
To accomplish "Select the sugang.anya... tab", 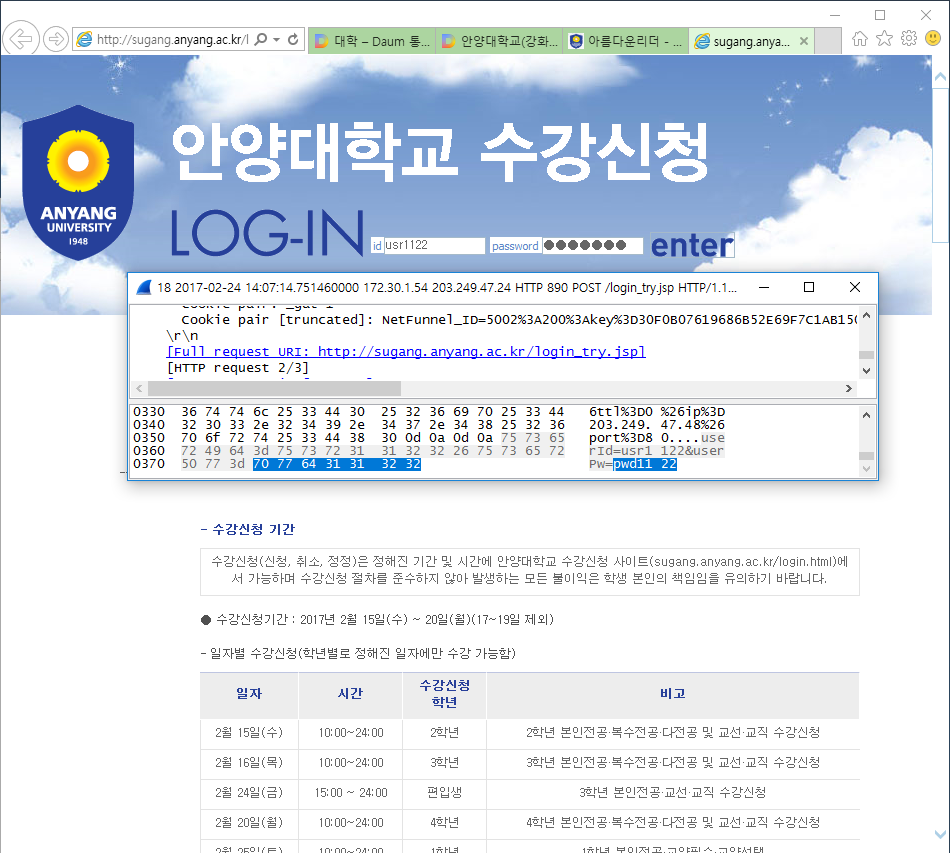I will [751, 41].
